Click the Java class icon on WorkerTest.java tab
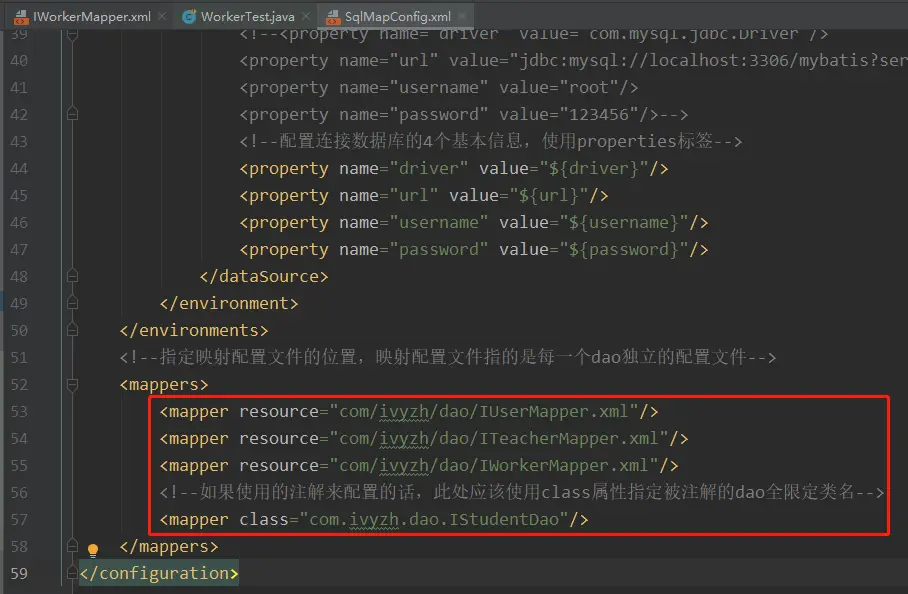Image resolution: width=908 pixels, height=594 pixels. [x=189, y=17]
